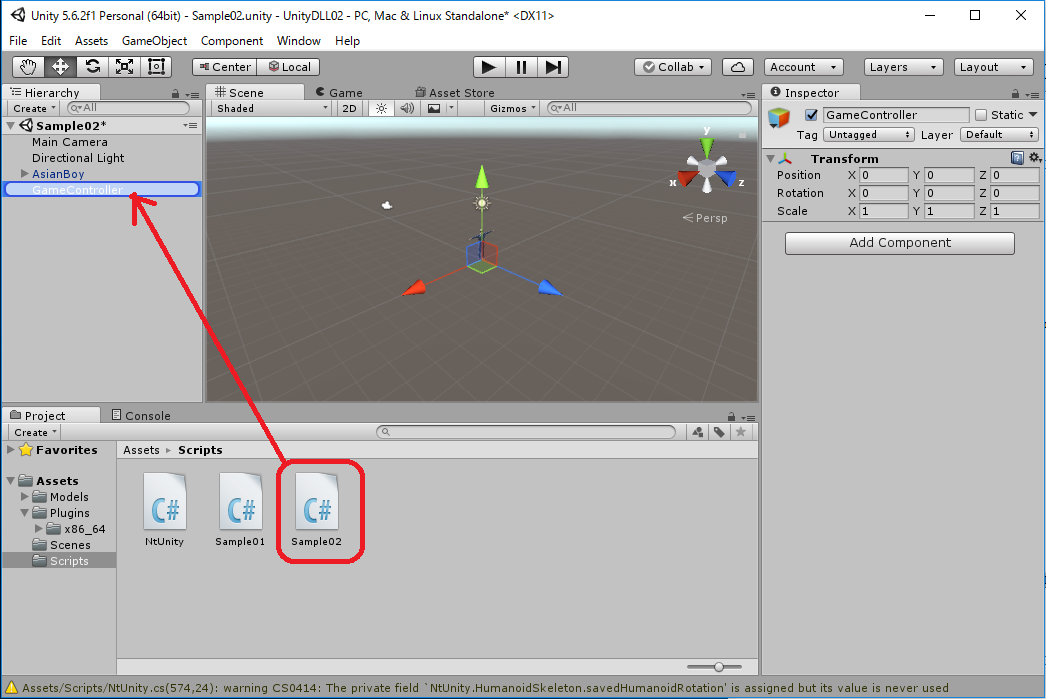Click the Add Component button

coord(899,243)
